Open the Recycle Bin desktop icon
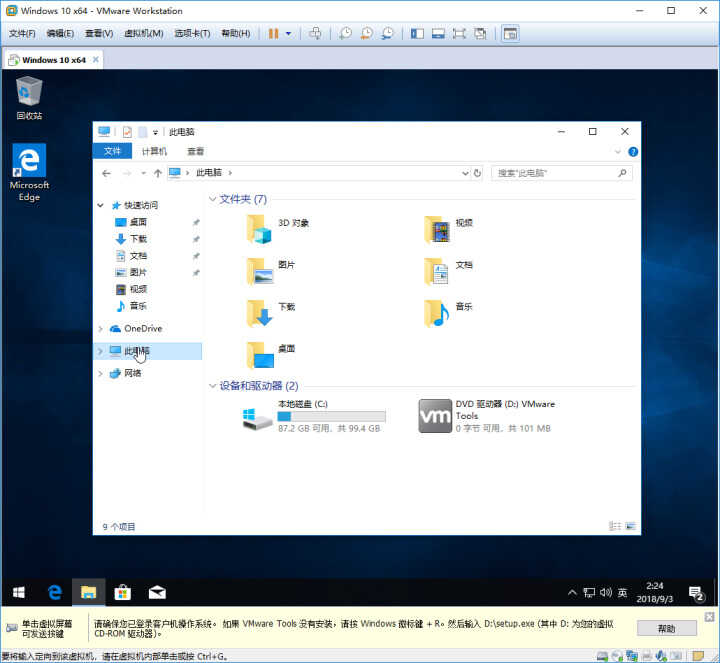This screenshot has height=663, width=720. [29, 98]
